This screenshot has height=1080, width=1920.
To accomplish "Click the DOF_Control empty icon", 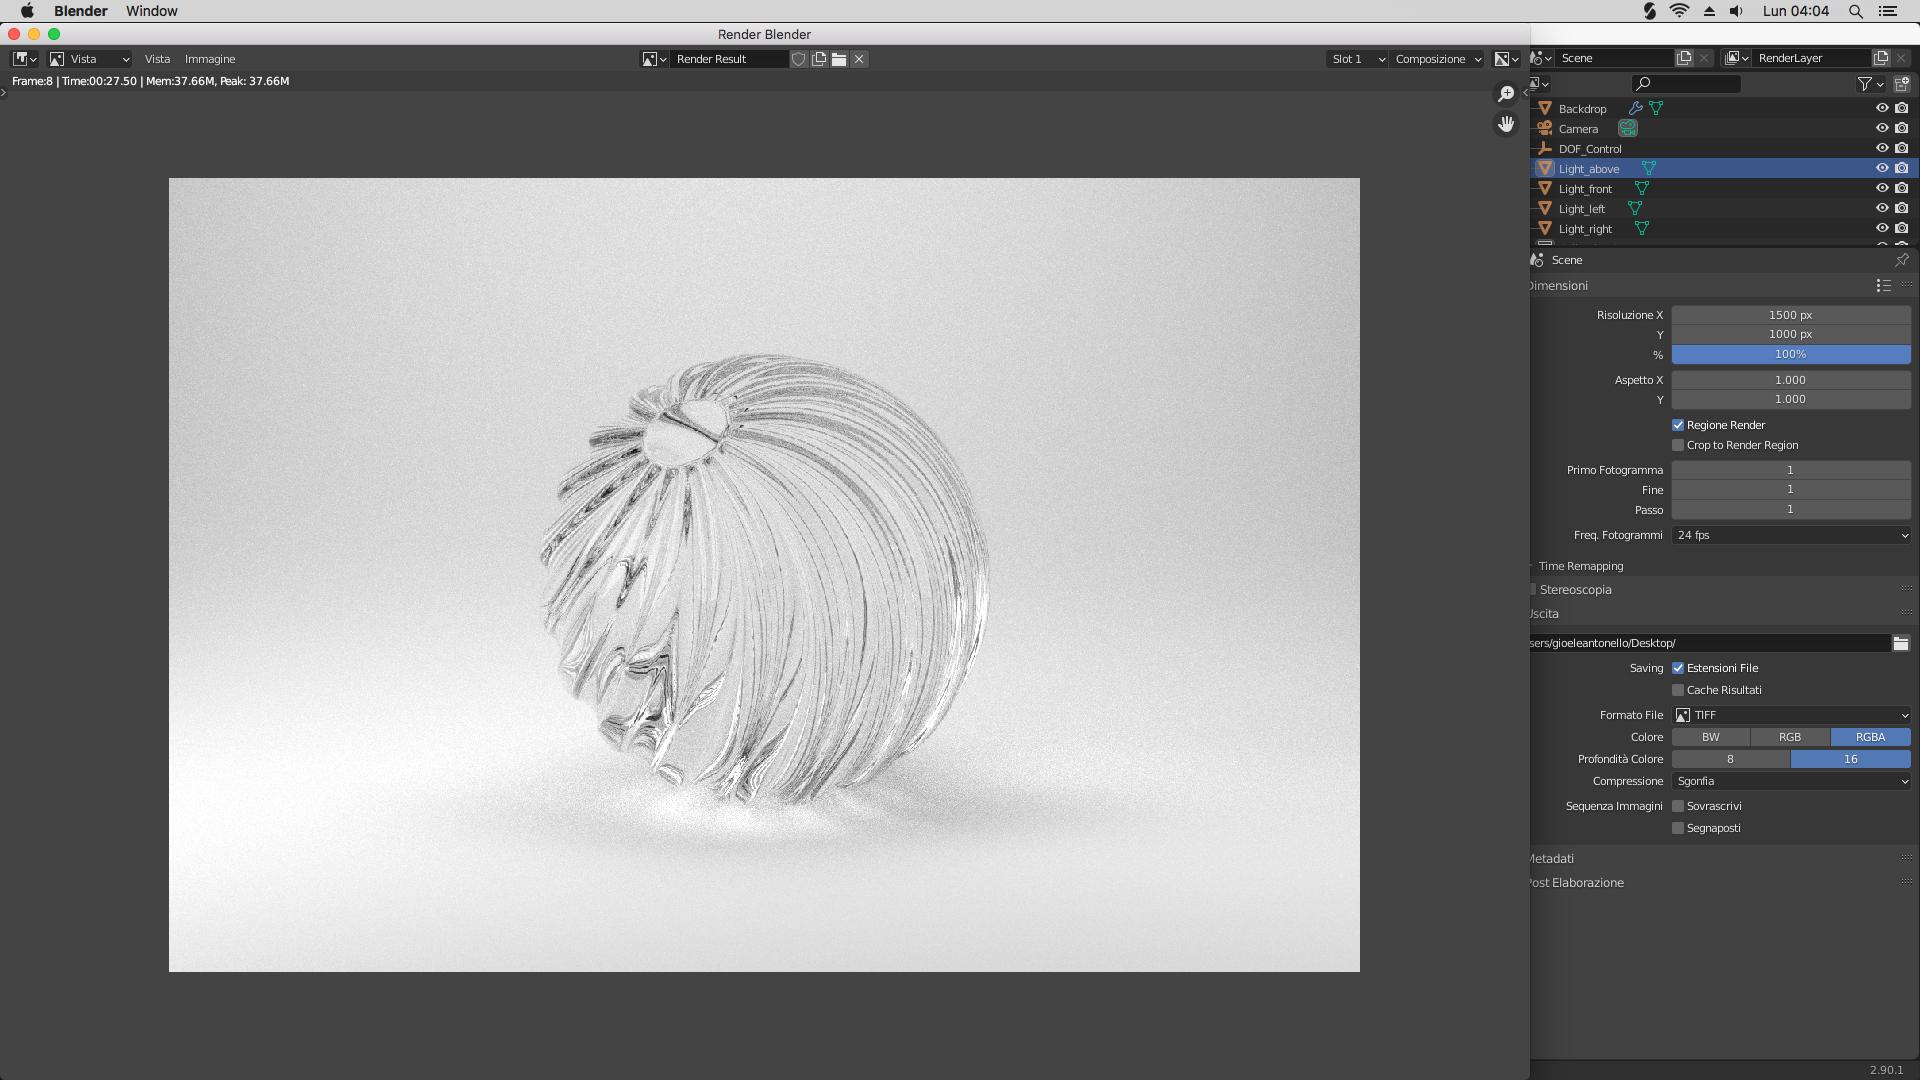I will point(1546,148).
